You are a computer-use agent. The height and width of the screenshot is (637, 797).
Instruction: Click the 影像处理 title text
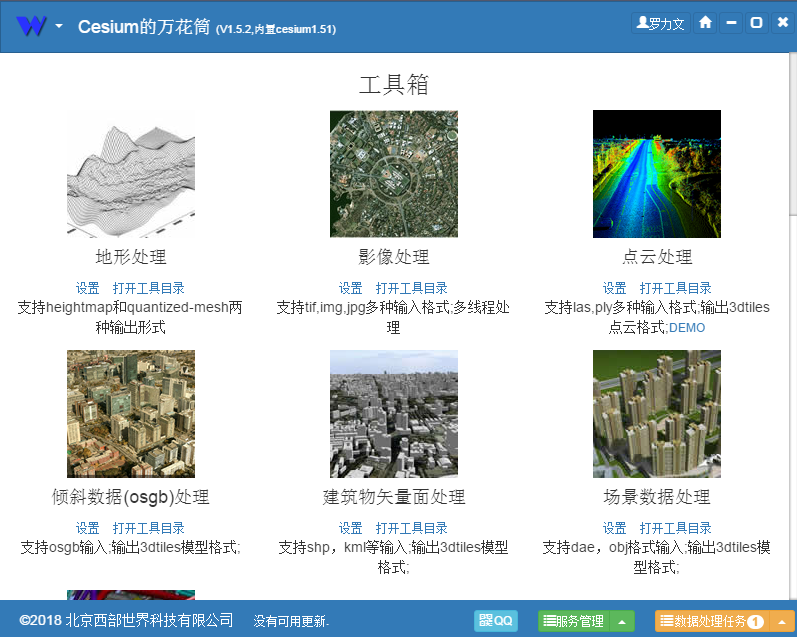(394, 257)
